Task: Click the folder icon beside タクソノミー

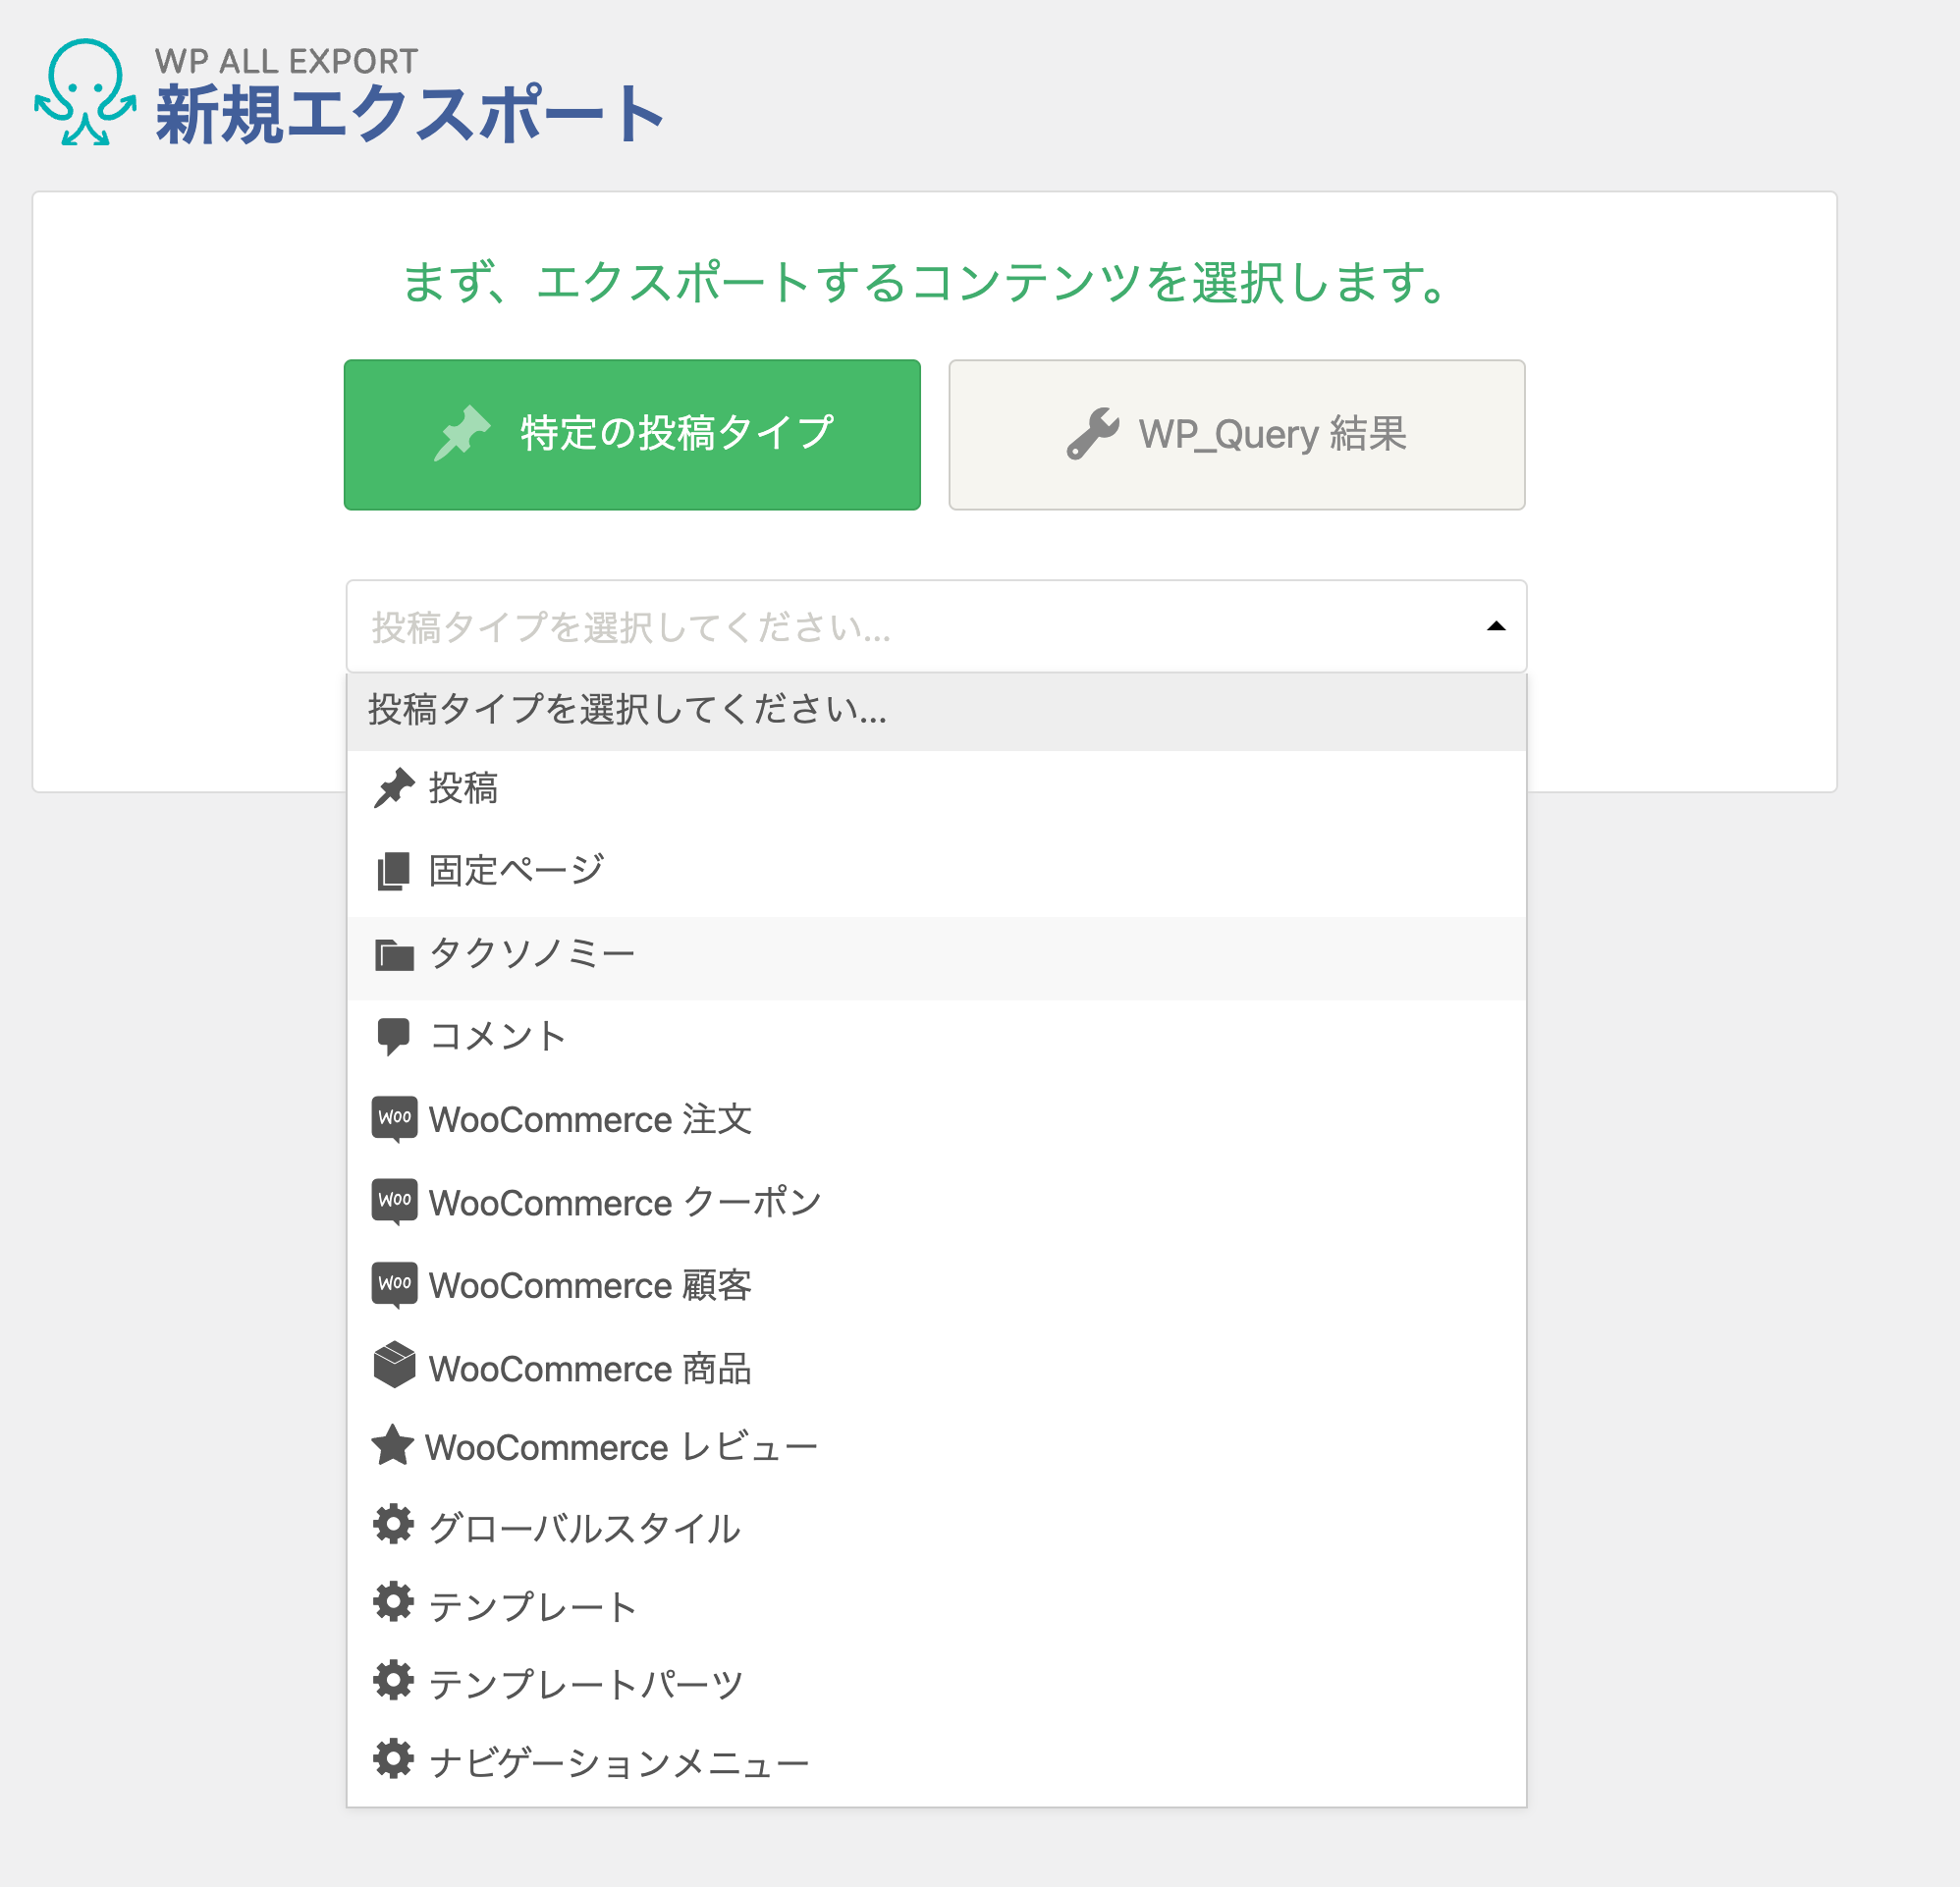Action: tap(394, 955)
